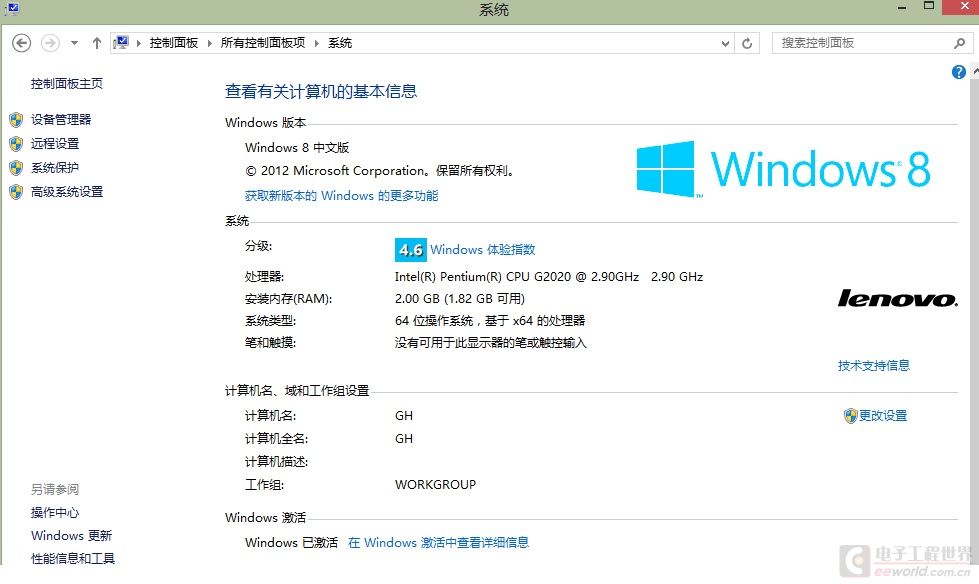Open the recent locations dropdown arrow

click(74, 43)
